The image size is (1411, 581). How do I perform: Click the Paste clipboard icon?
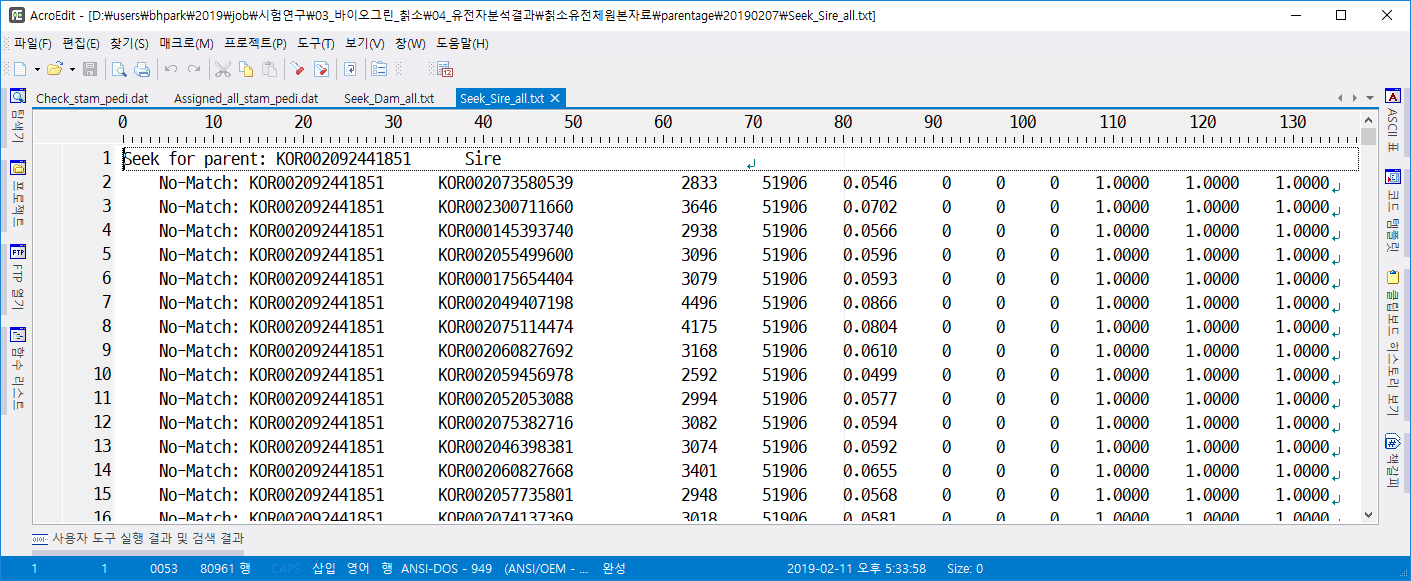pyautogui.click(x=269, y=69)
